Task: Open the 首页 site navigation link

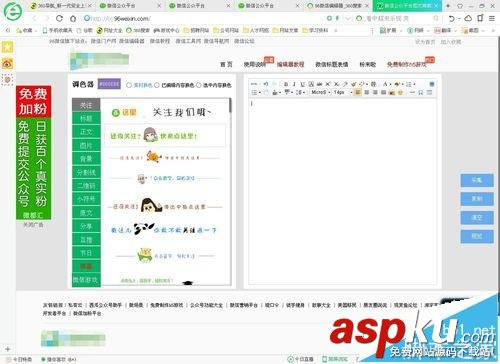Action: pos(226,64)
